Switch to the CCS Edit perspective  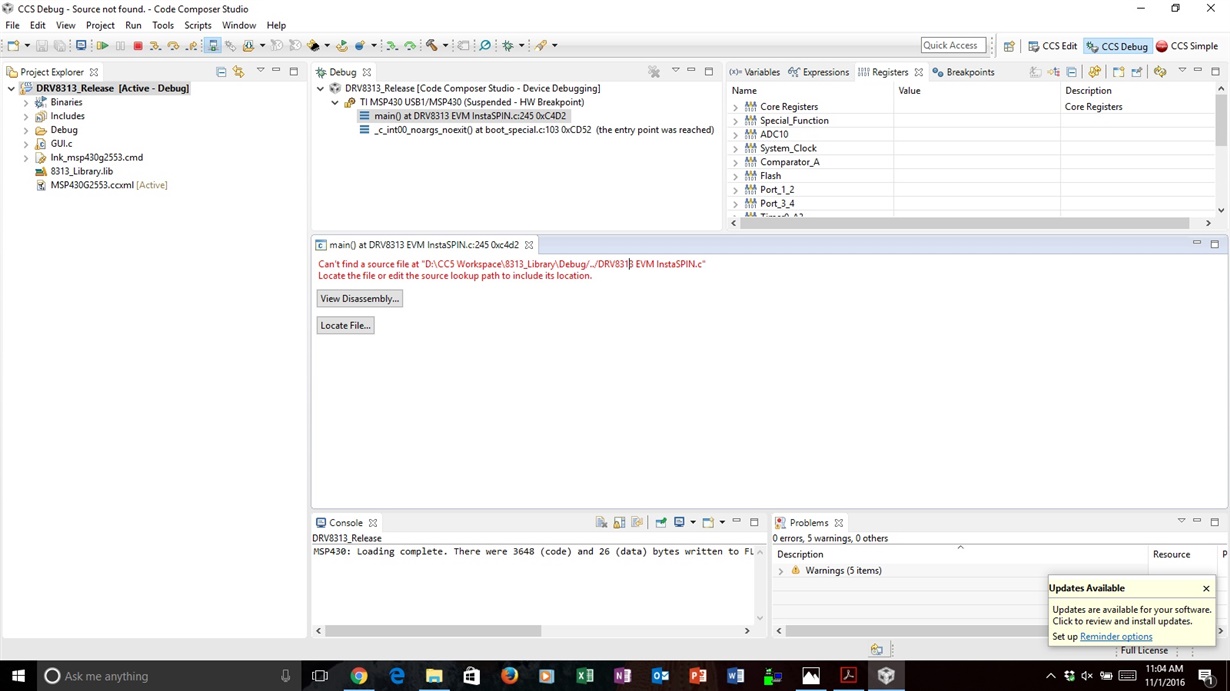click(x=1053, y=46)
